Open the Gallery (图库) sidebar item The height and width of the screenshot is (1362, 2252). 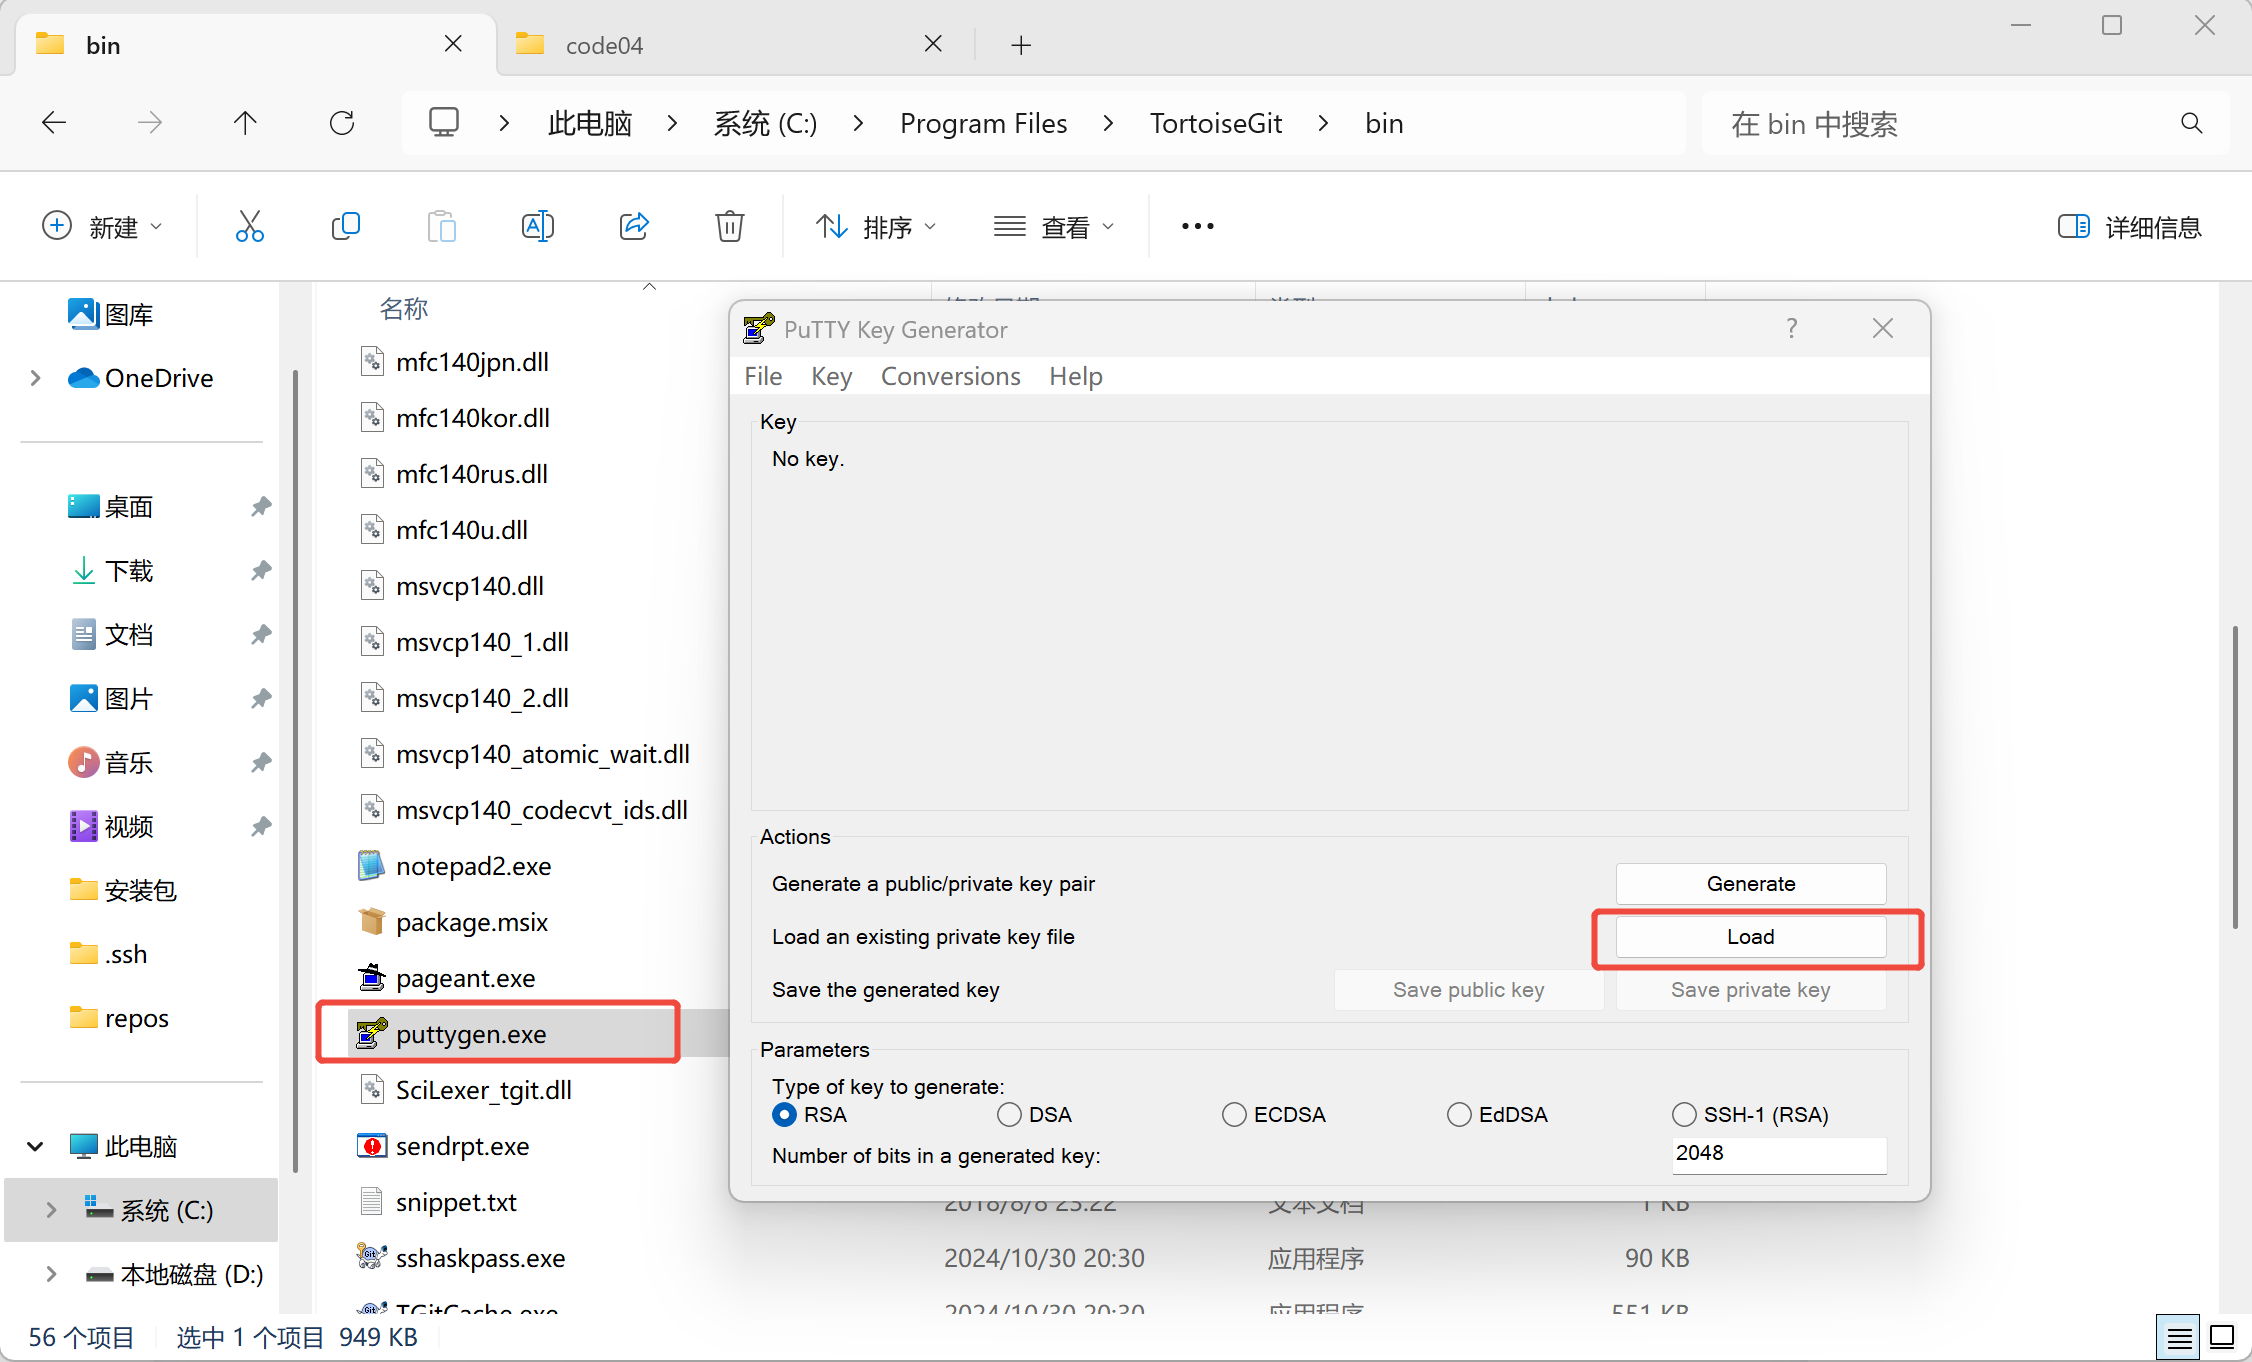111,314
